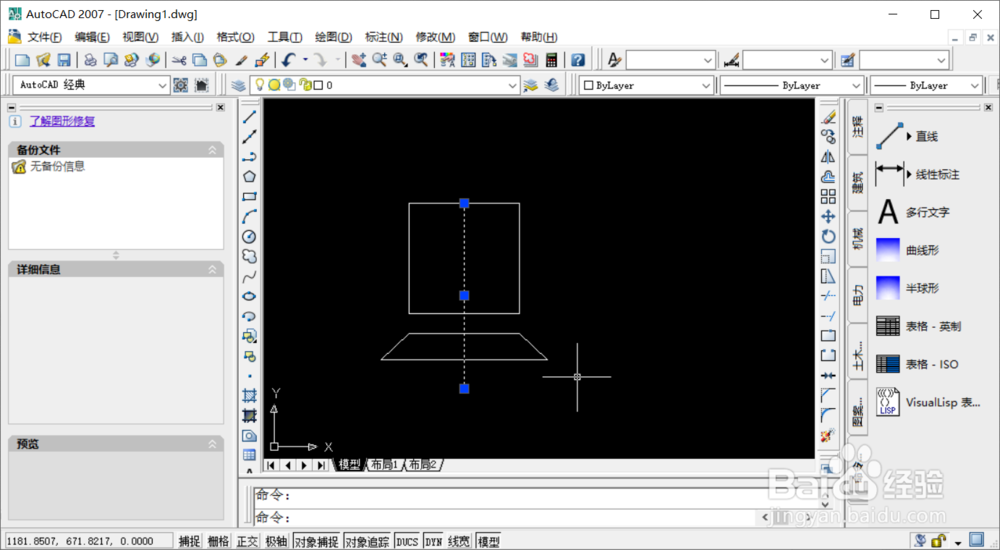The width and height of the screenshot is (1000, 550).
Task: Click the Undo arrow icon
Action: pos(288,60)
